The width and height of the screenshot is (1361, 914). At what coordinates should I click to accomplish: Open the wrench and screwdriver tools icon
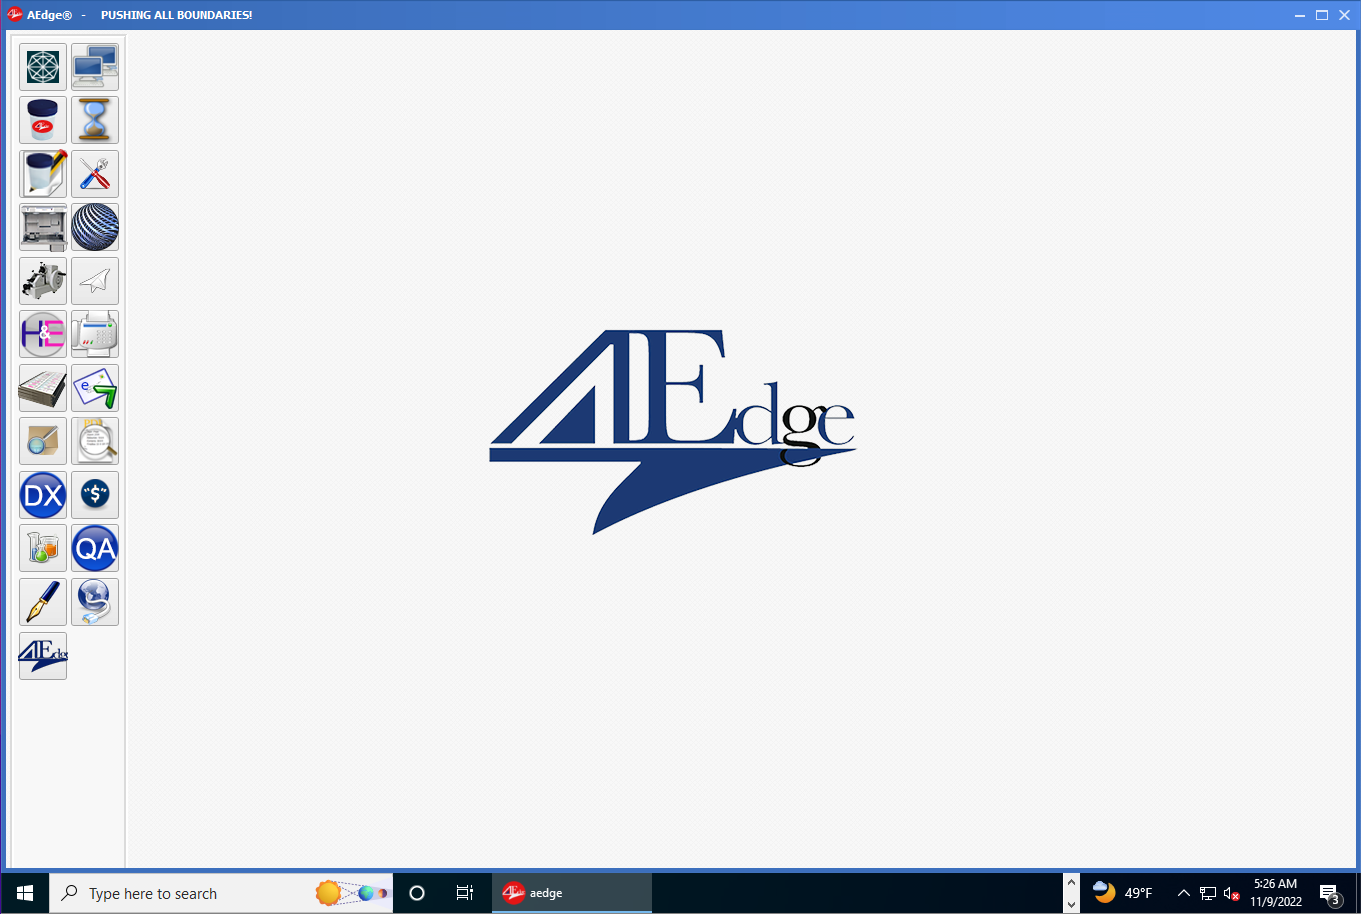95,174
